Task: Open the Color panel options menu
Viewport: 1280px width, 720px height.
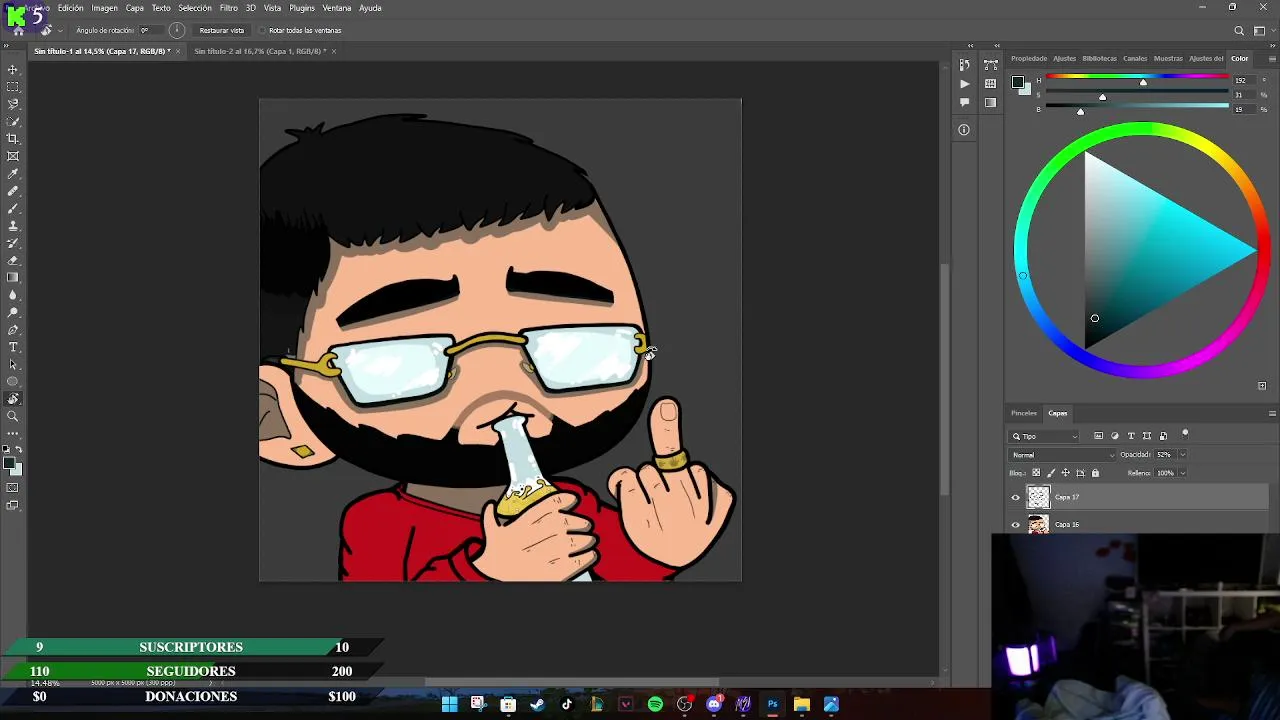Action: [1272, 58]
